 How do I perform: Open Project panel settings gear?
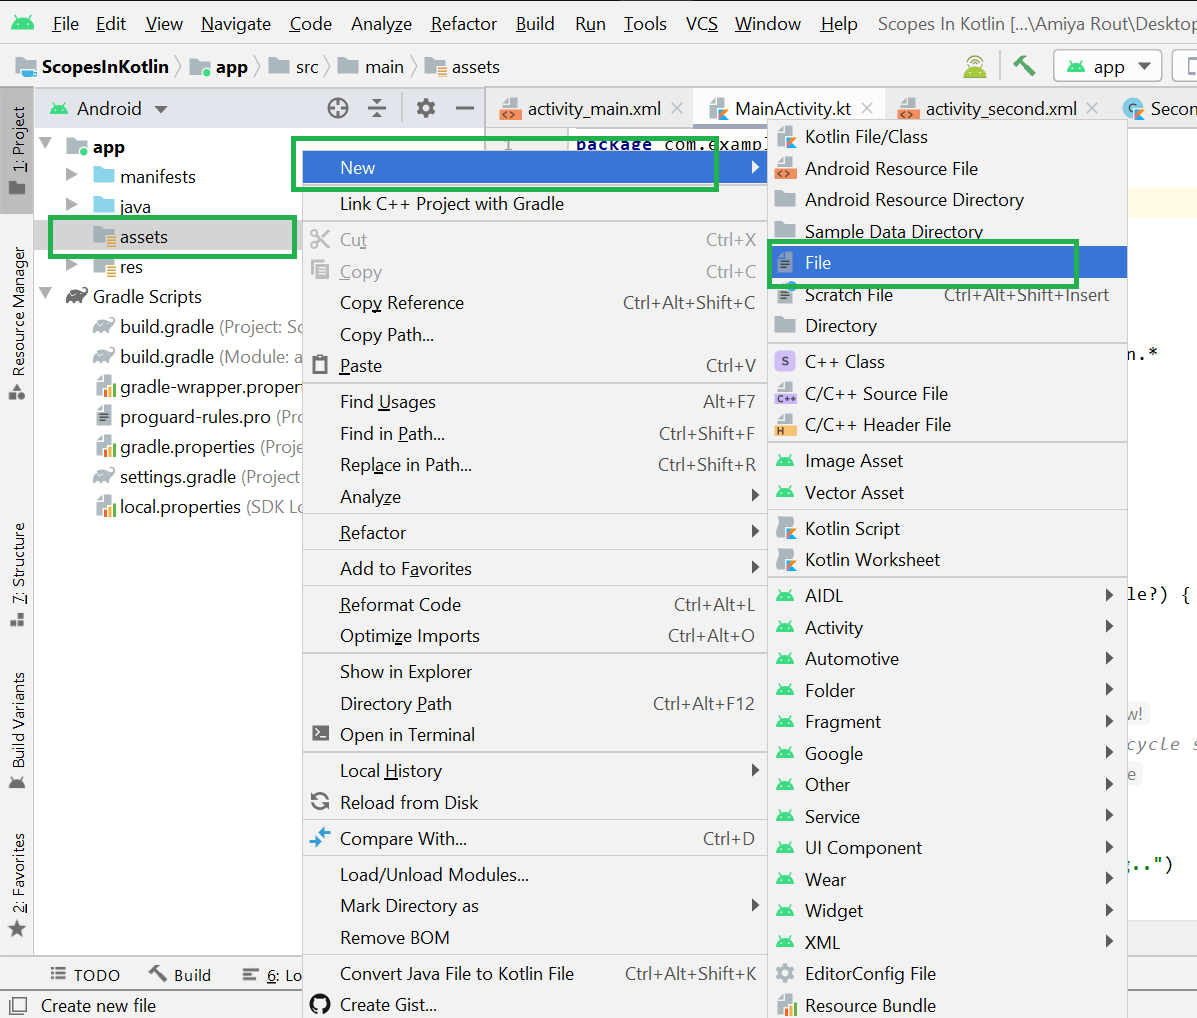[424, 107]
